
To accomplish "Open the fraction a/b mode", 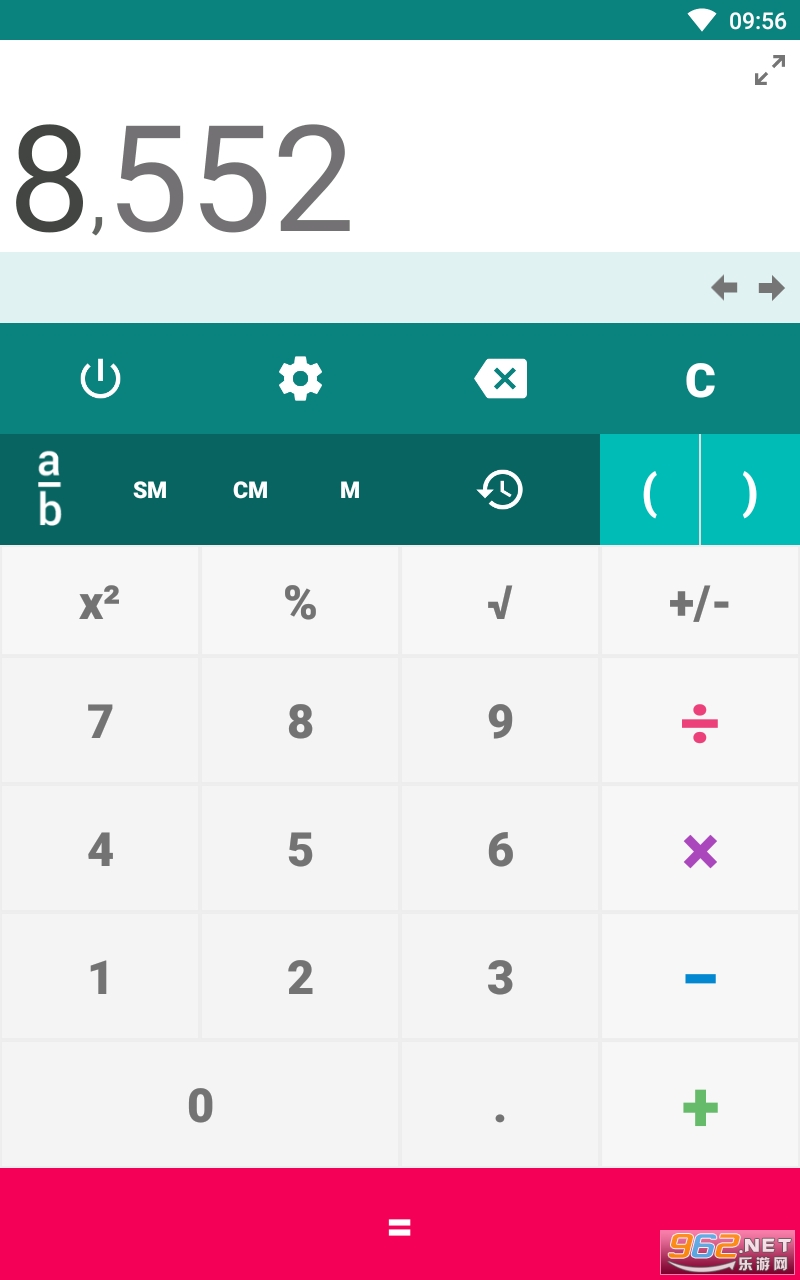I will click(50, 489).
